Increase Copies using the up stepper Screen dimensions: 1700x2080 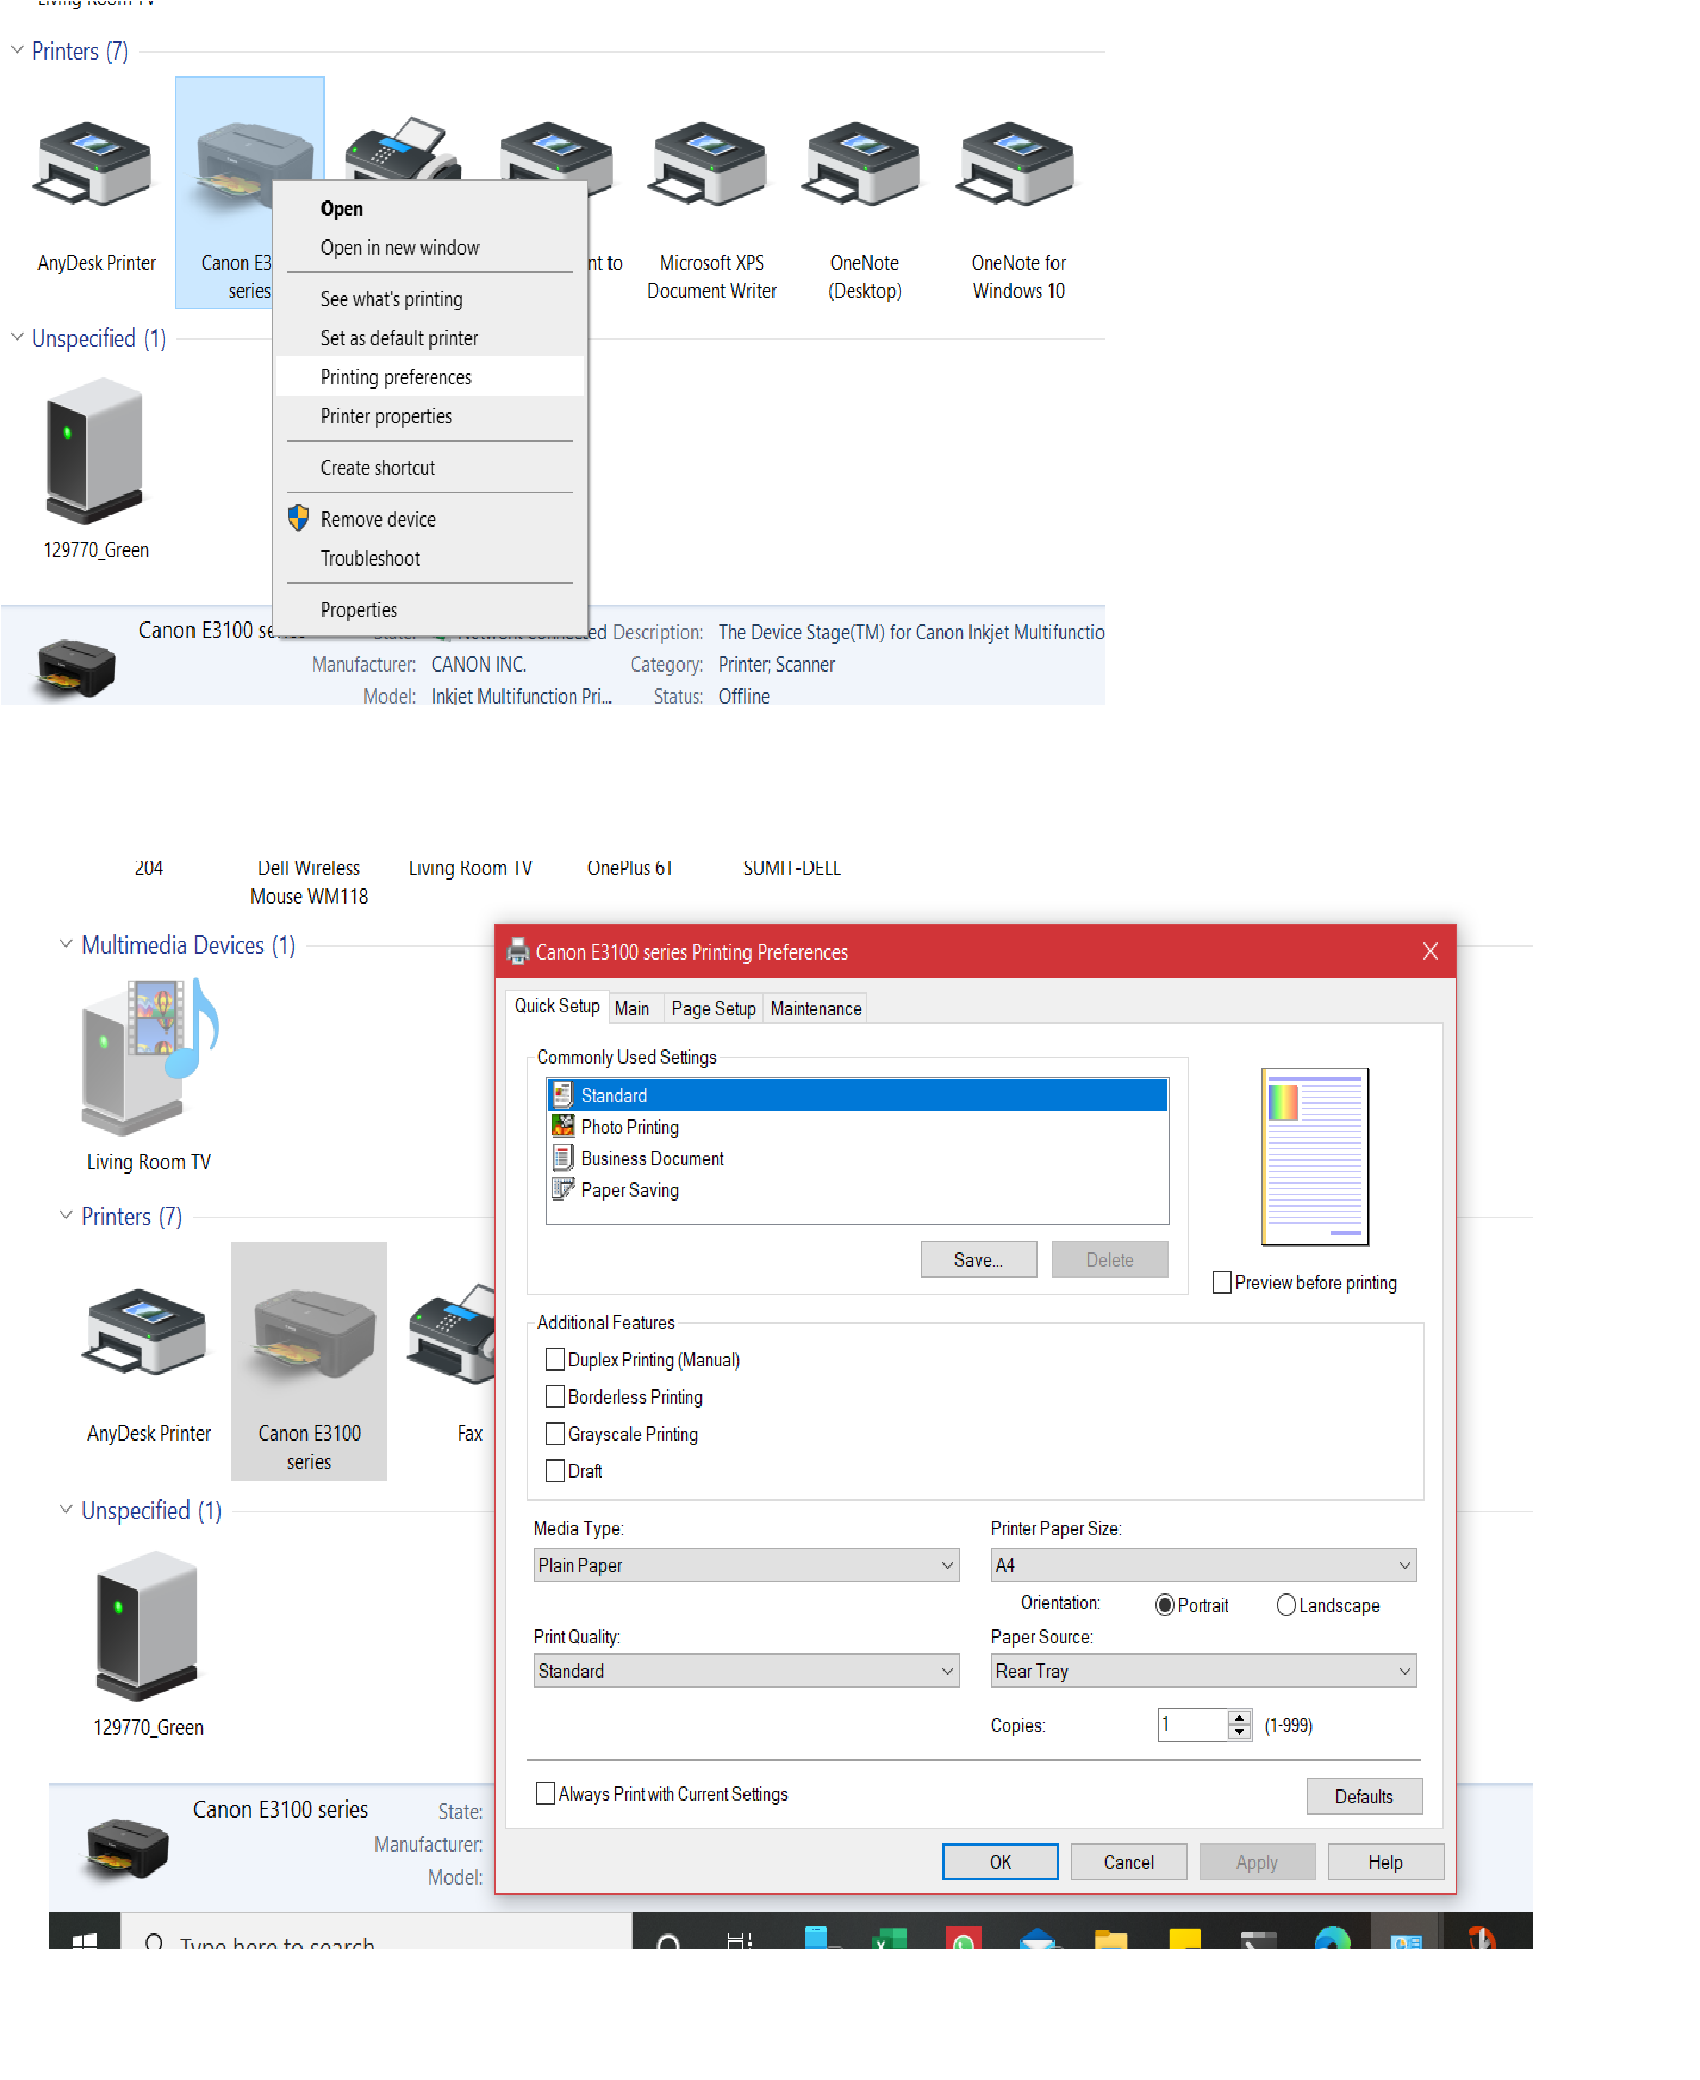[x=1238, y=1718]
